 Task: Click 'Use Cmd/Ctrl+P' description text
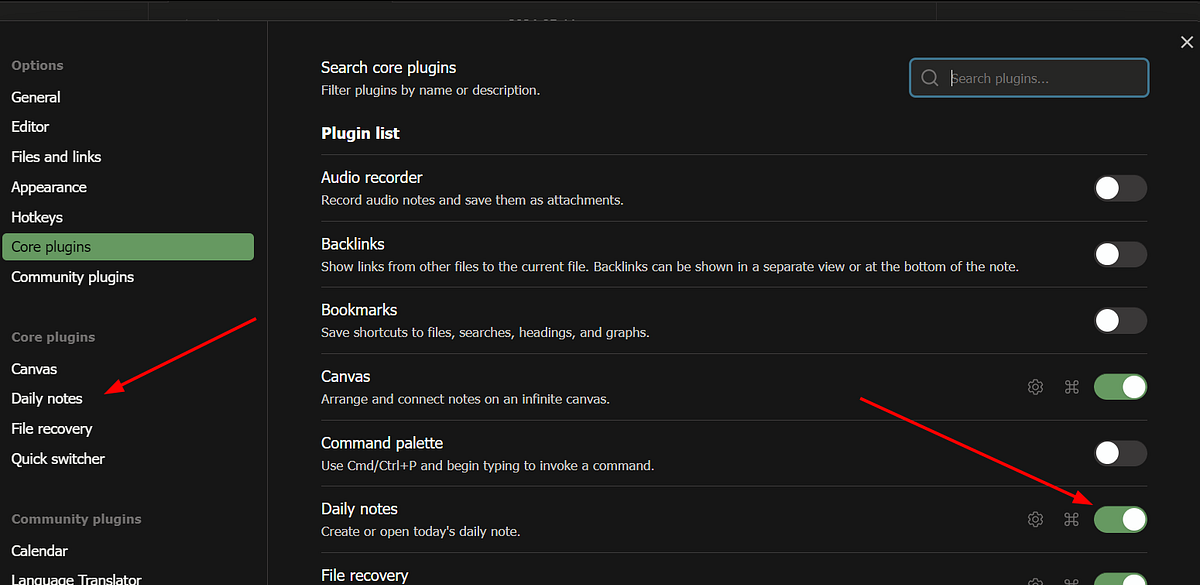487,465
